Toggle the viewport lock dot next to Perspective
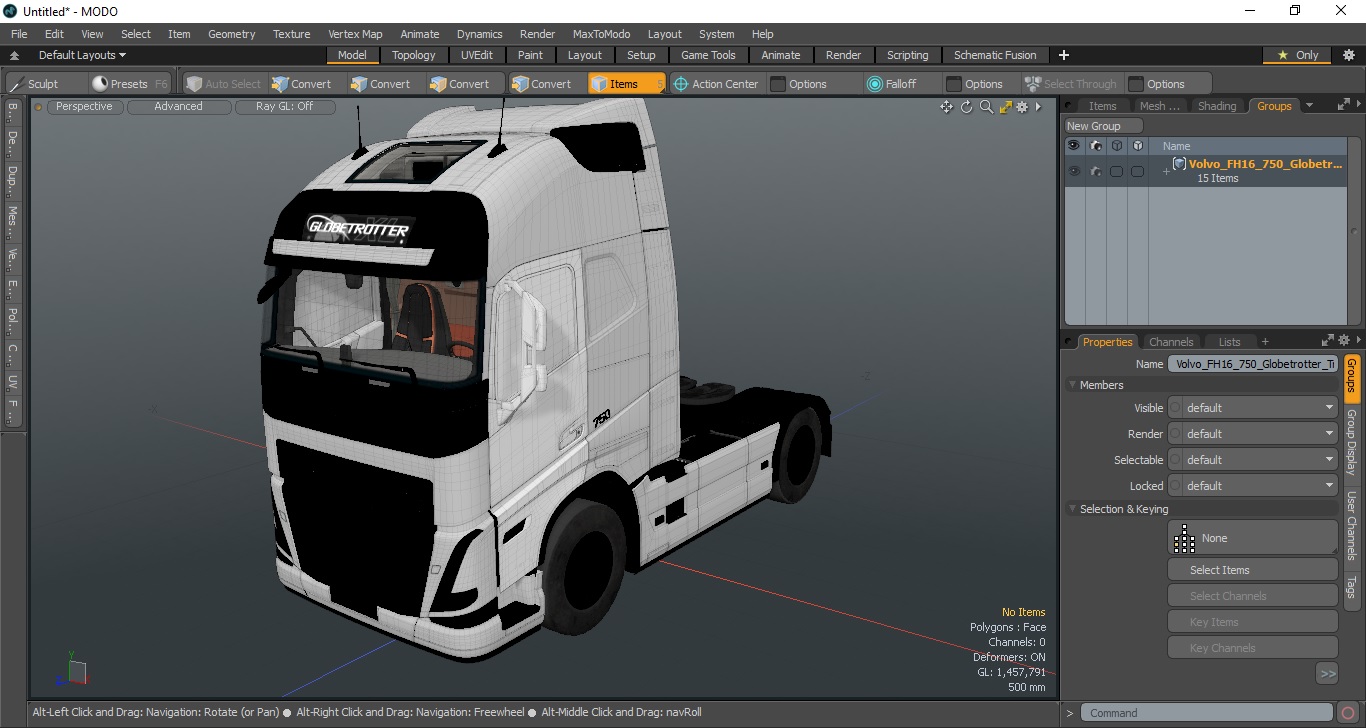This screenshot has width=1366, height=728. click(x=39, y=107)
